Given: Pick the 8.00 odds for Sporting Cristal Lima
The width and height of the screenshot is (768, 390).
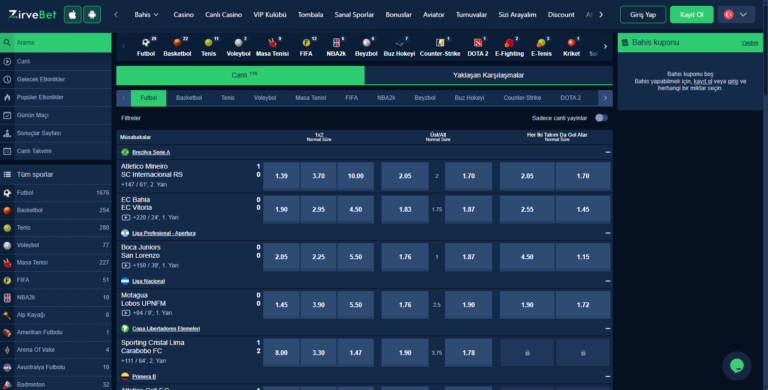Looking at the screenshot, I should tap(281, 353).
